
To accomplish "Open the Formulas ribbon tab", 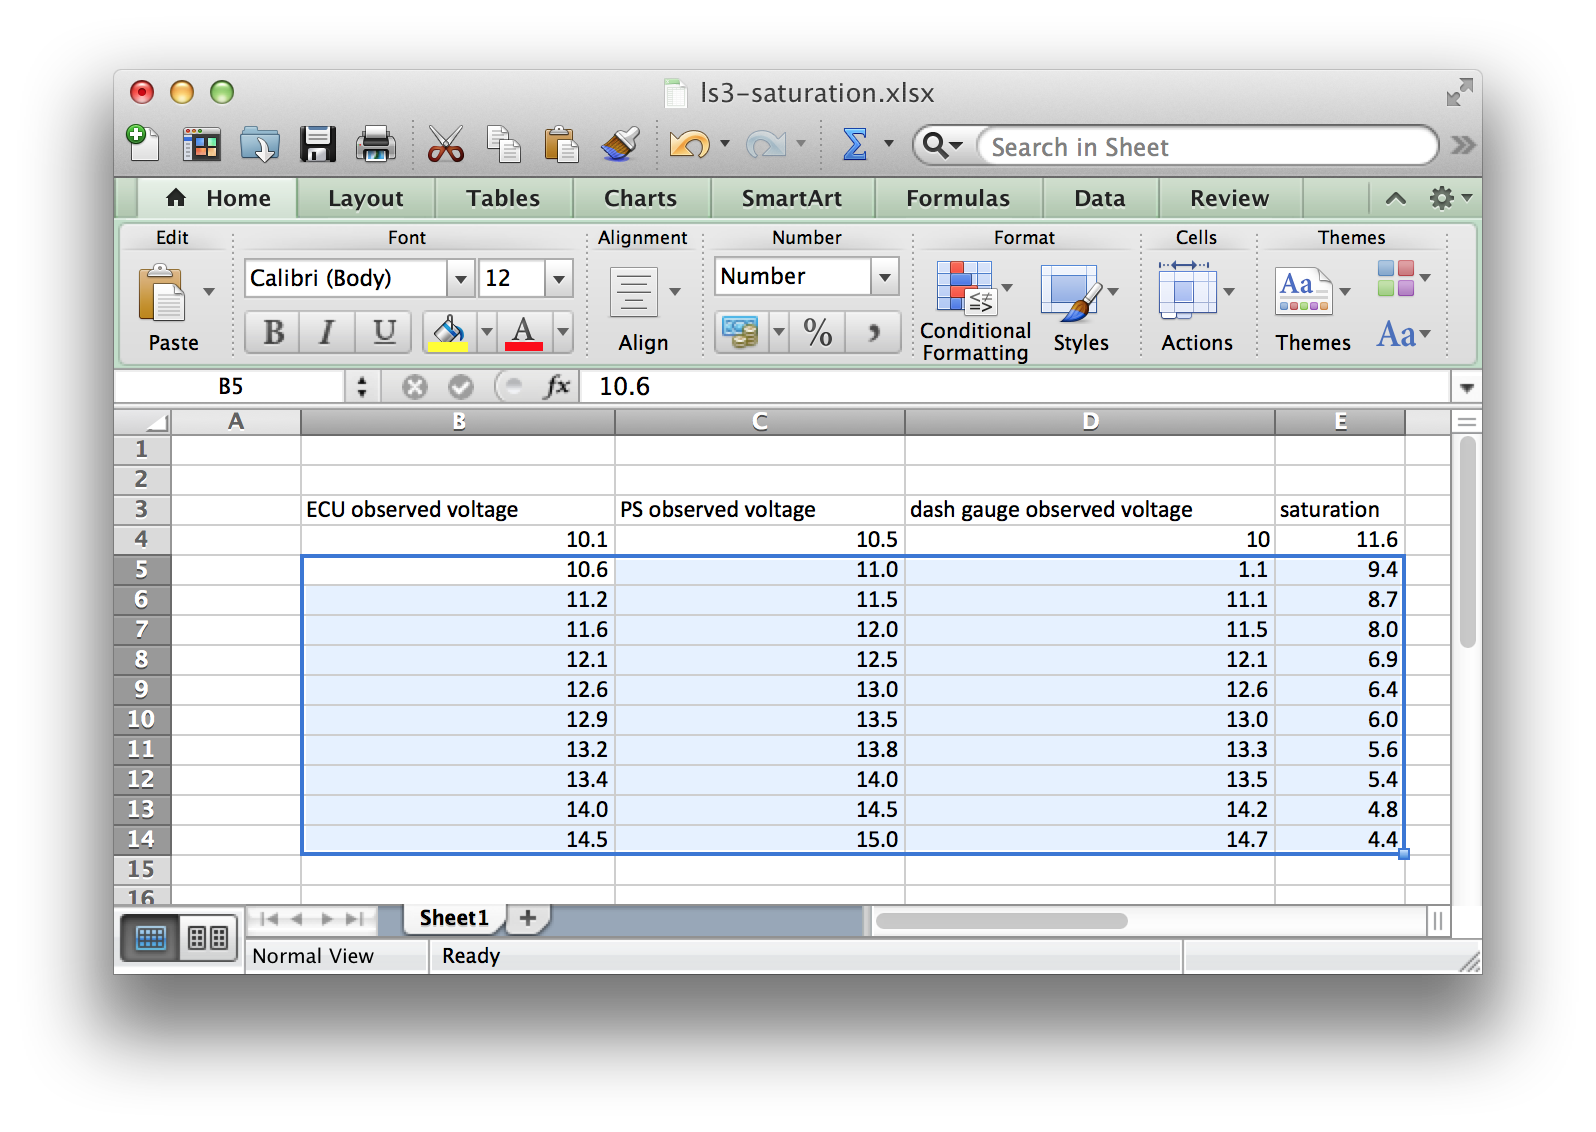I will click(957, 198).
